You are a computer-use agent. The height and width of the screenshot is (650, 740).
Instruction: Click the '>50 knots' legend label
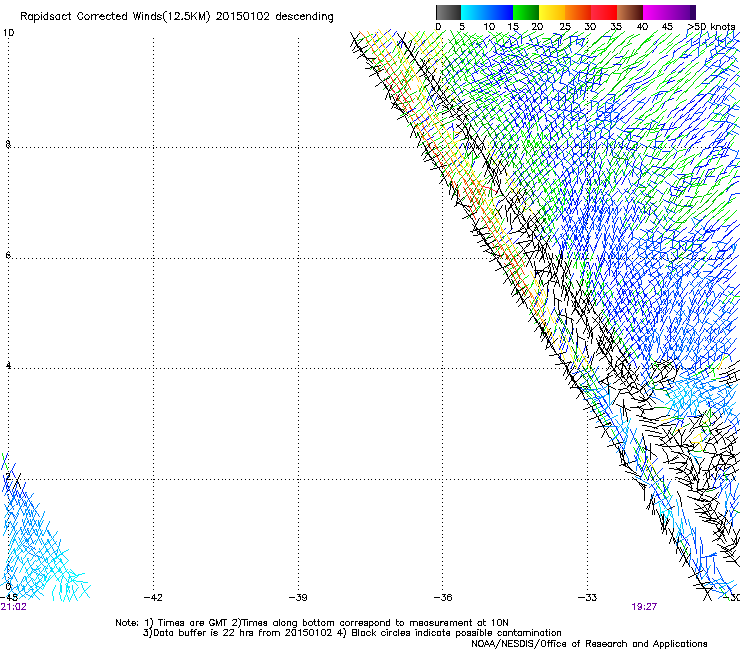click(711, 26)
